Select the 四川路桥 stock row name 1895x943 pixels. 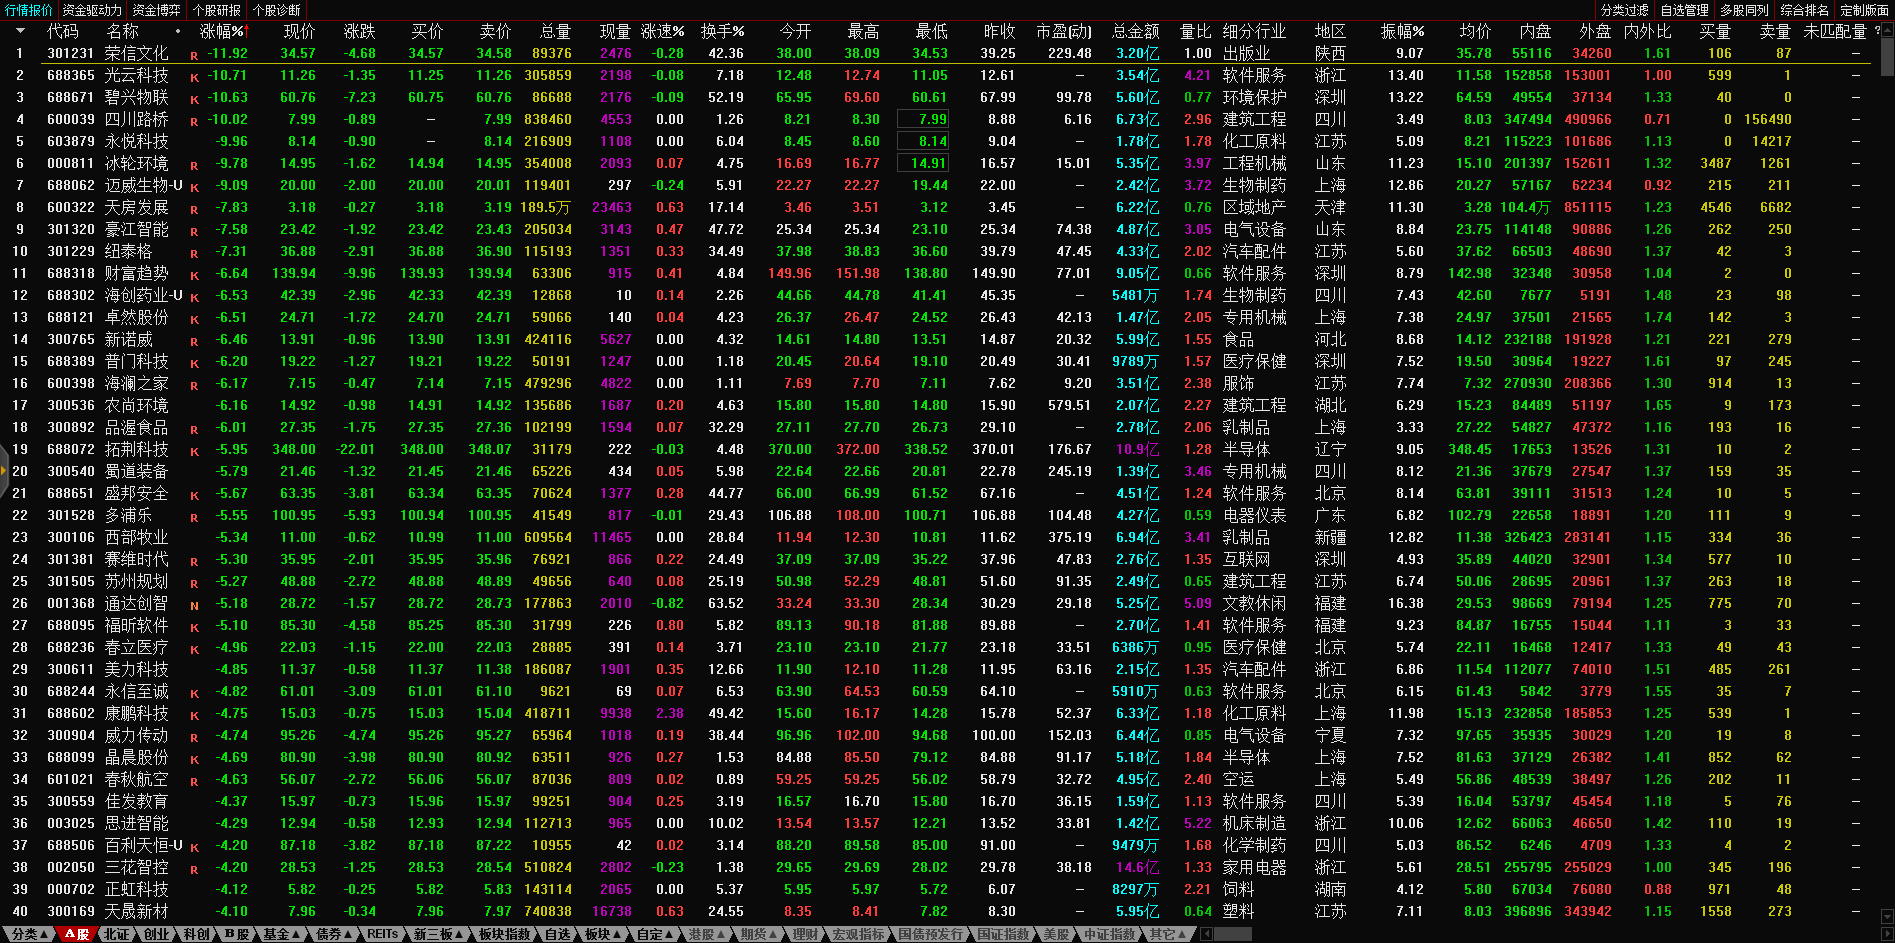pos(136,119)
